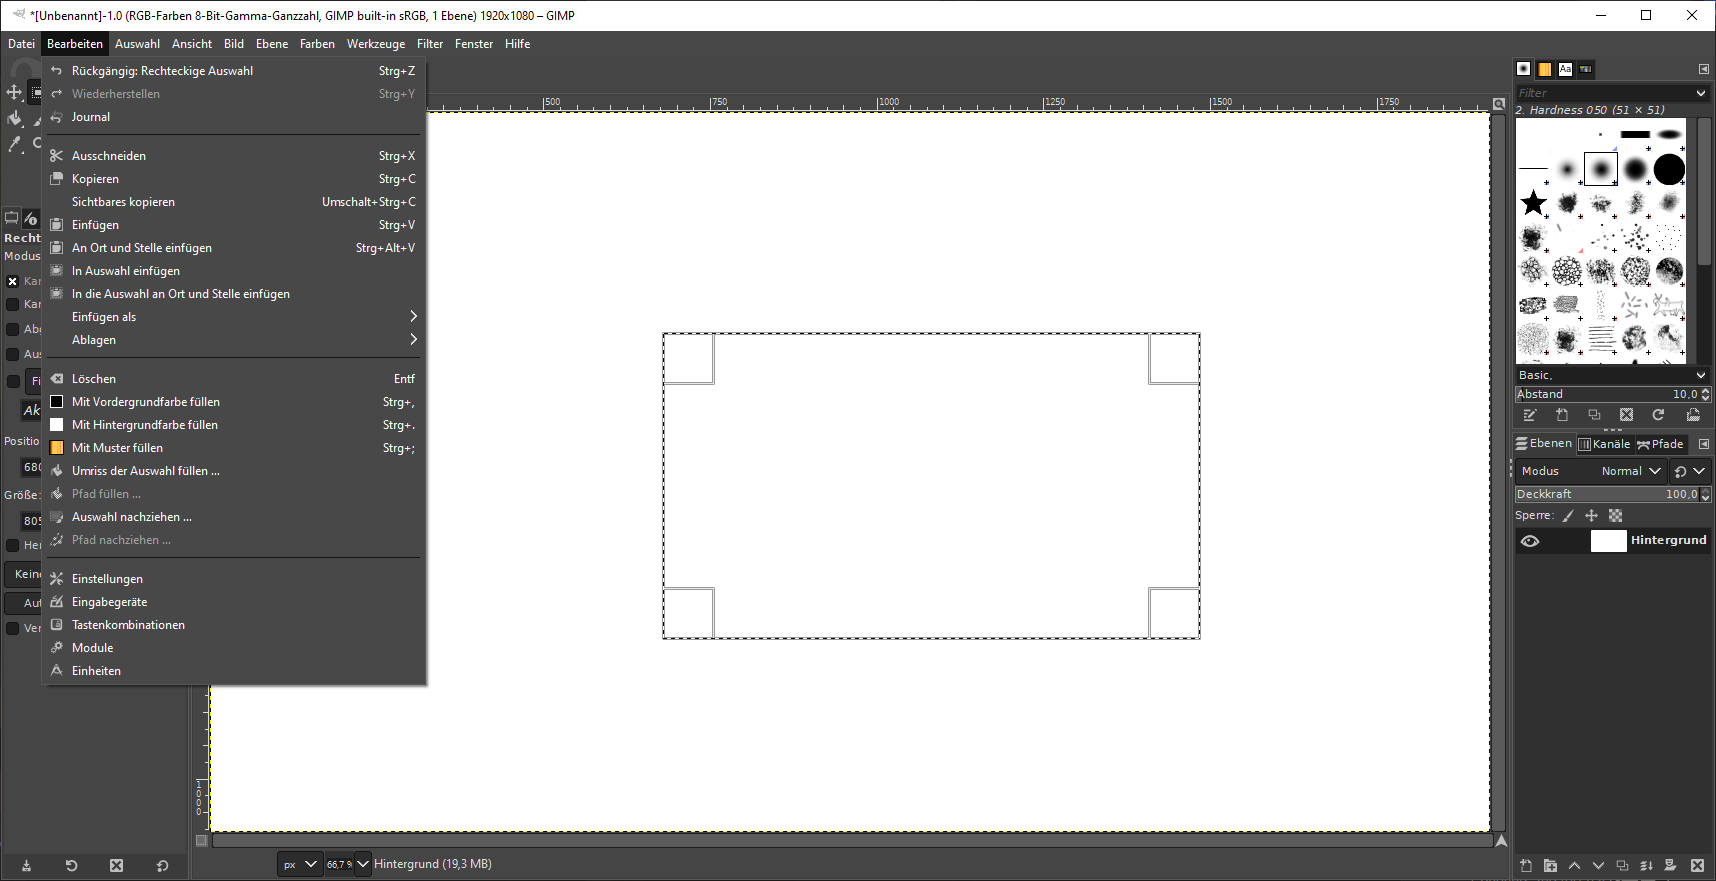1716x881 pixels.
Task: Click the new layer icon
Action: (1526, 866)
